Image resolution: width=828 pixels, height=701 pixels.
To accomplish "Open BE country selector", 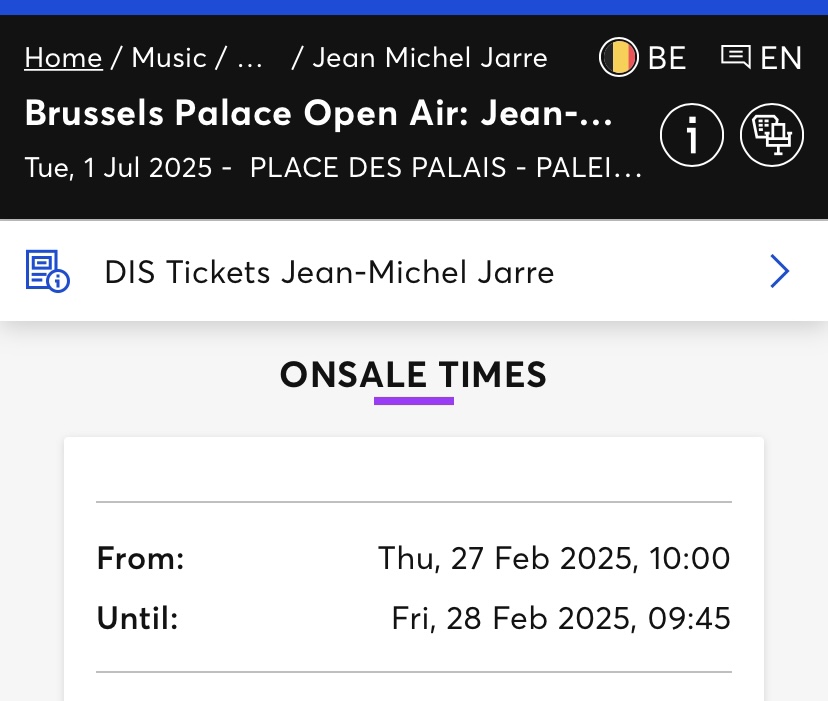I will (643, 57).
